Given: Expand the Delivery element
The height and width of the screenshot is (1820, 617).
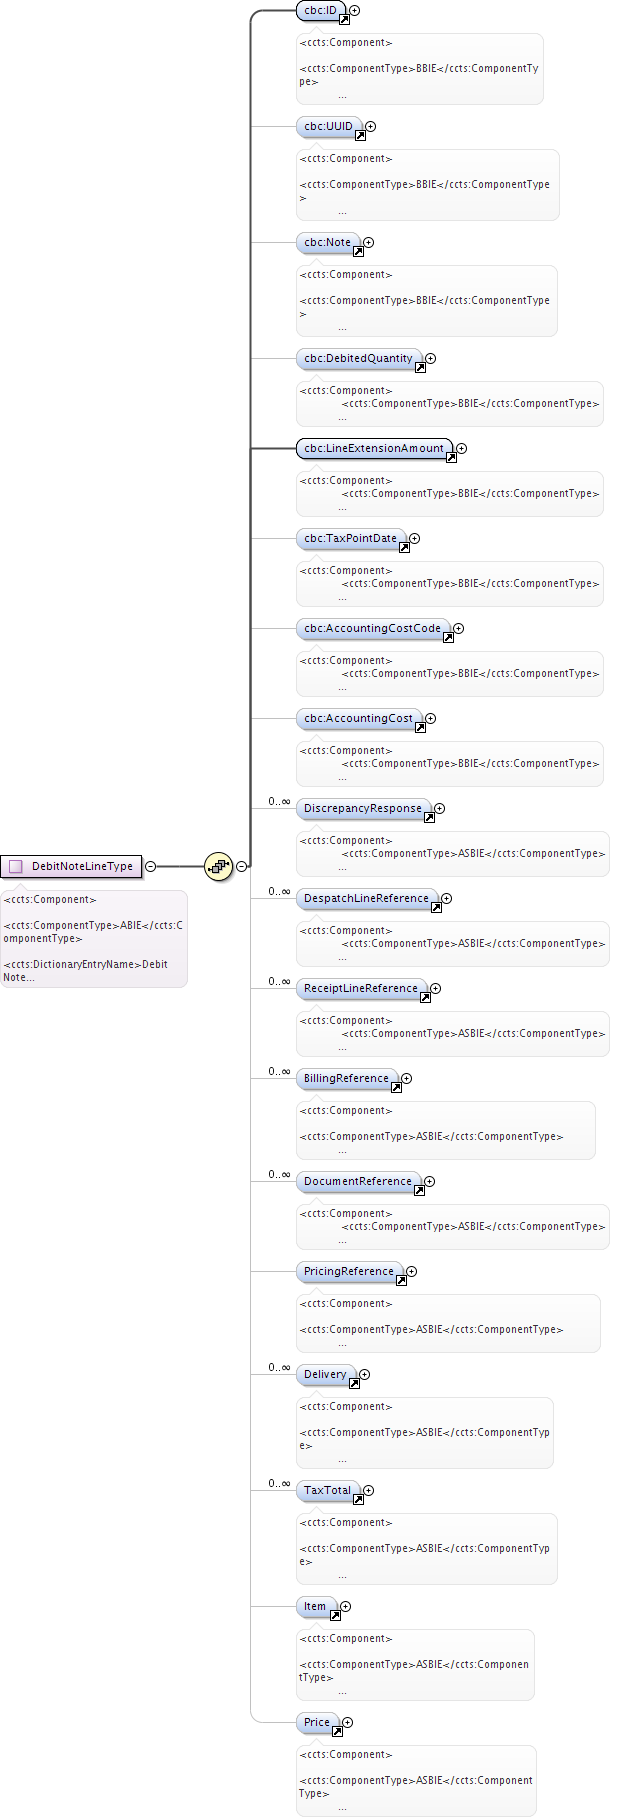Looking at the screenshot, I should (x=365, y=1374).
